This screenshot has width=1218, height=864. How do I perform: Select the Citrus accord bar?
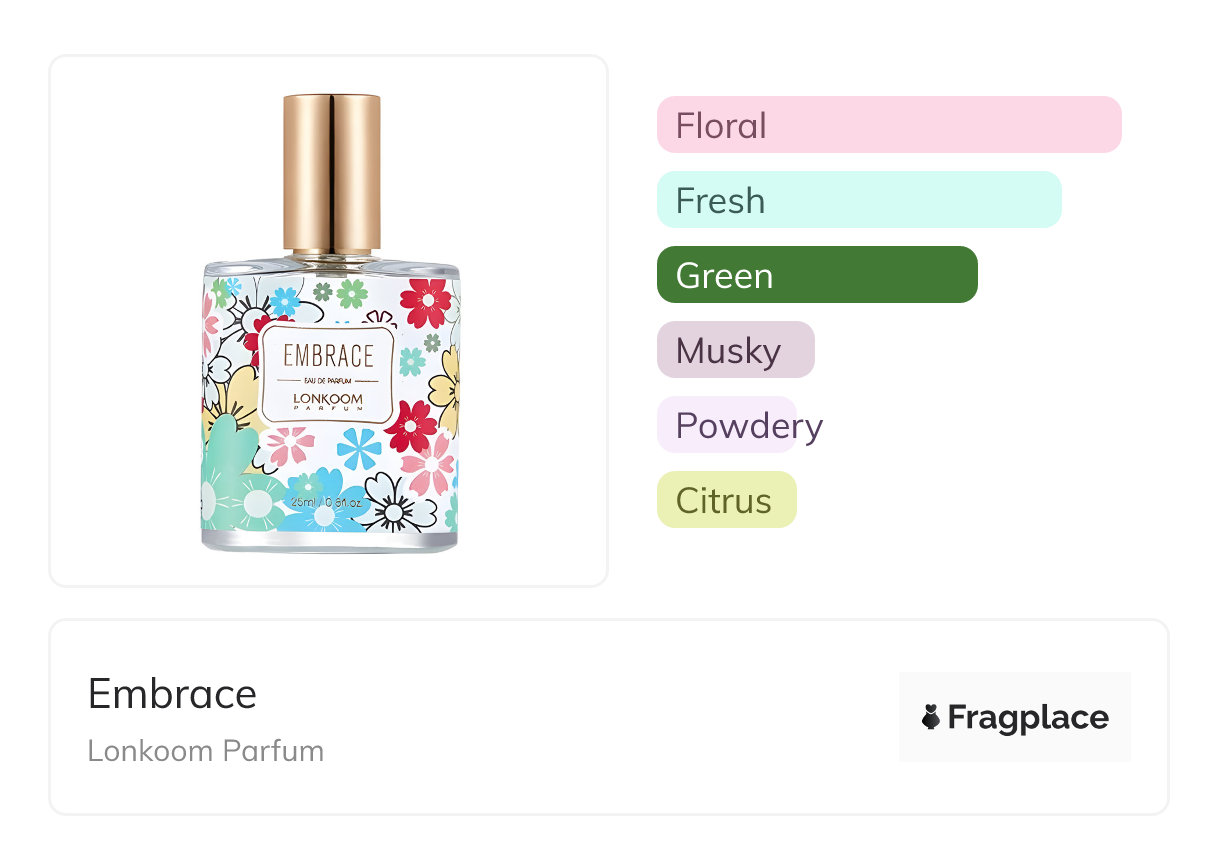727,500
